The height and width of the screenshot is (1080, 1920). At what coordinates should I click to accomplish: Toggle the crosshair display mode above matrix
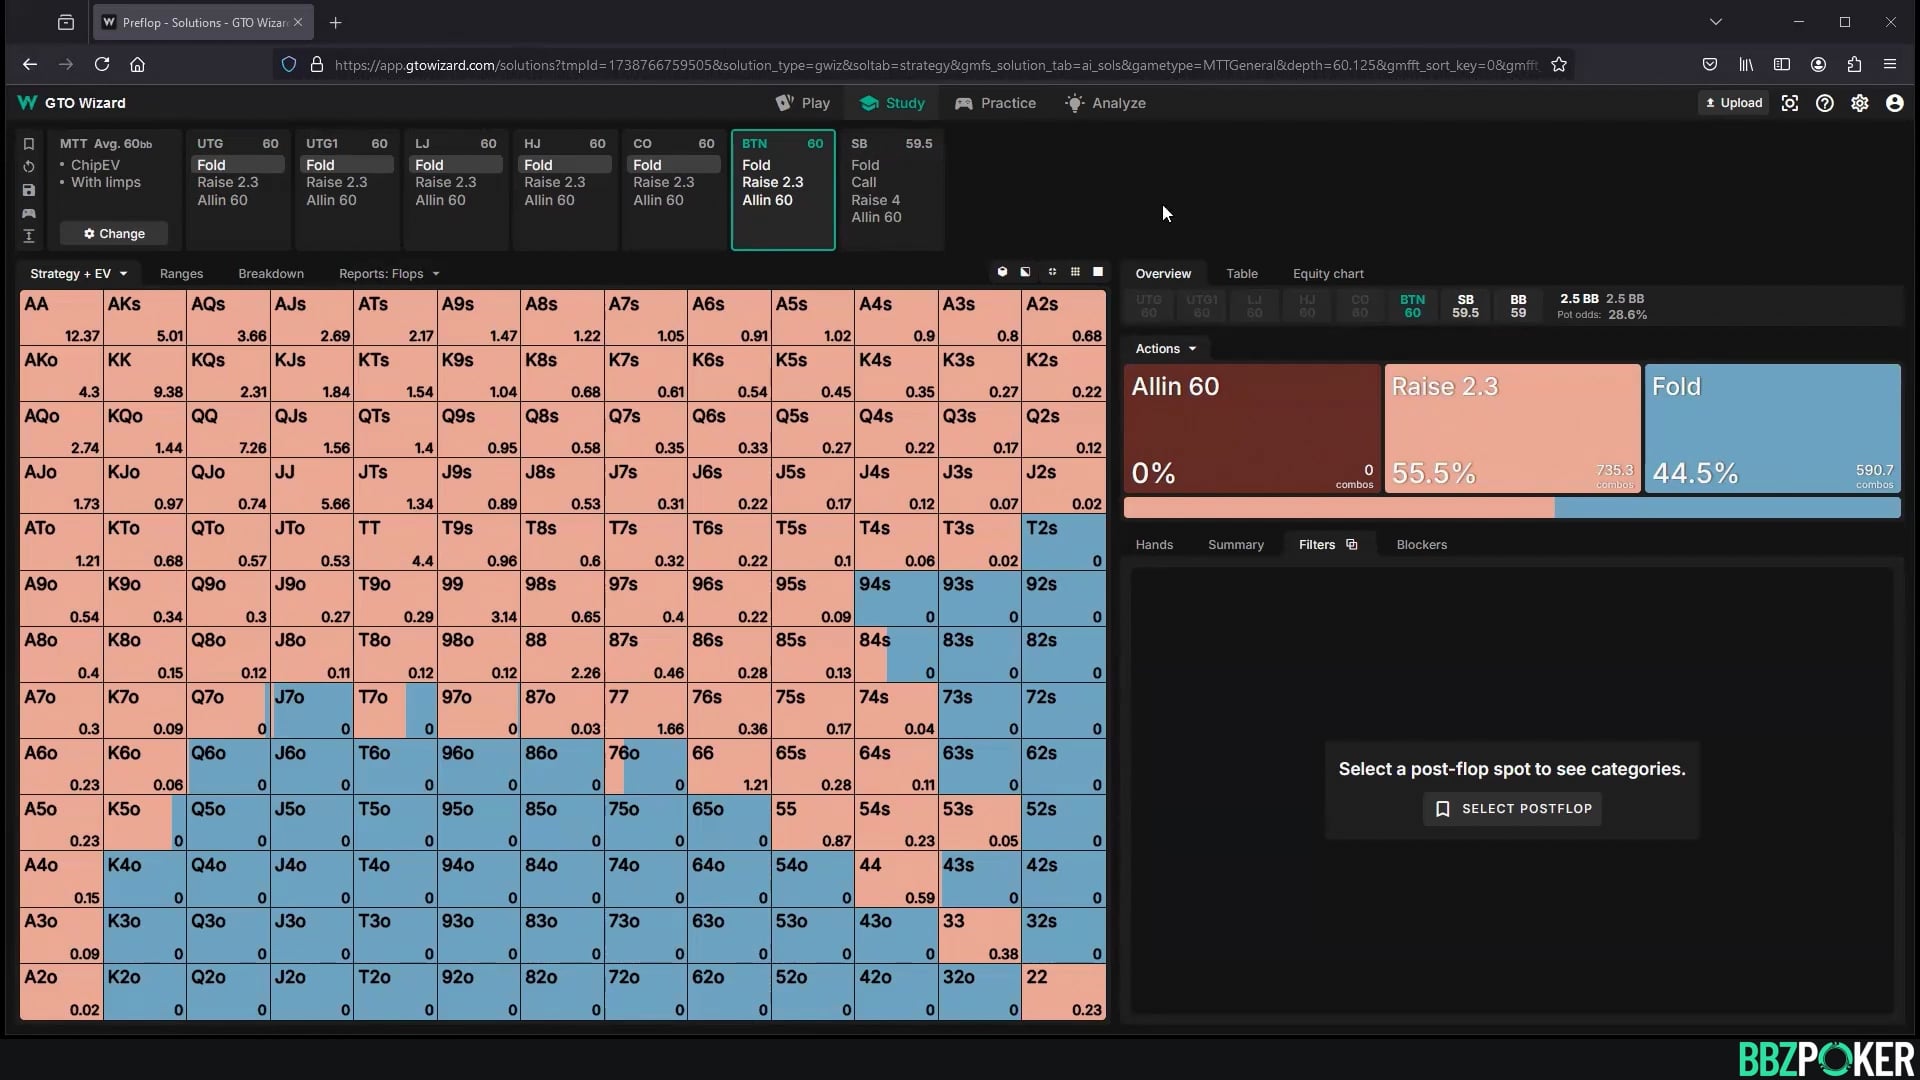click(1052, 272)
